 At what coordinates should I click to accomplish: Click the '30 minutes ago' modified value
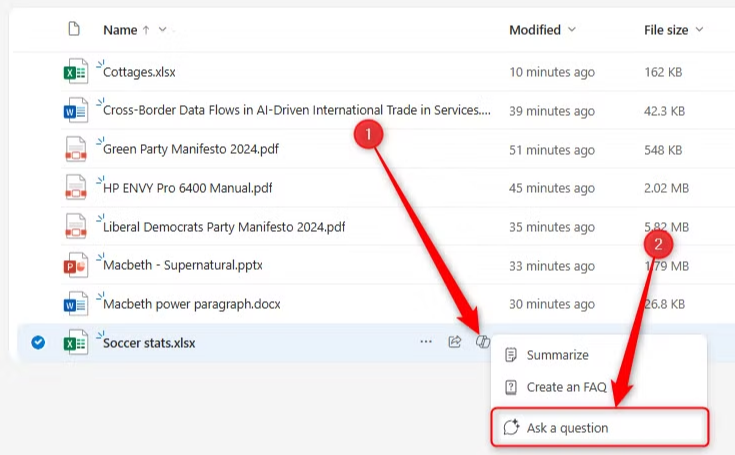pos(552,304)
